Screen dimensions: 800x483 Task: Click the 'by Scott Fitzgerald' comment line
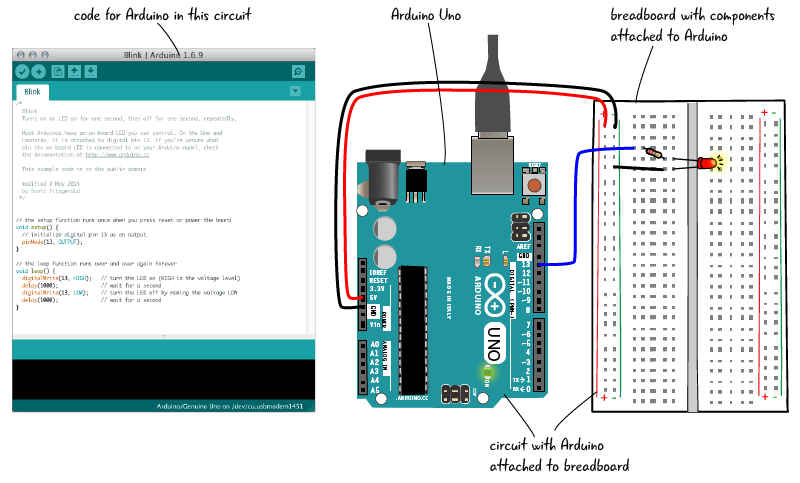click(x=51, y=191)
